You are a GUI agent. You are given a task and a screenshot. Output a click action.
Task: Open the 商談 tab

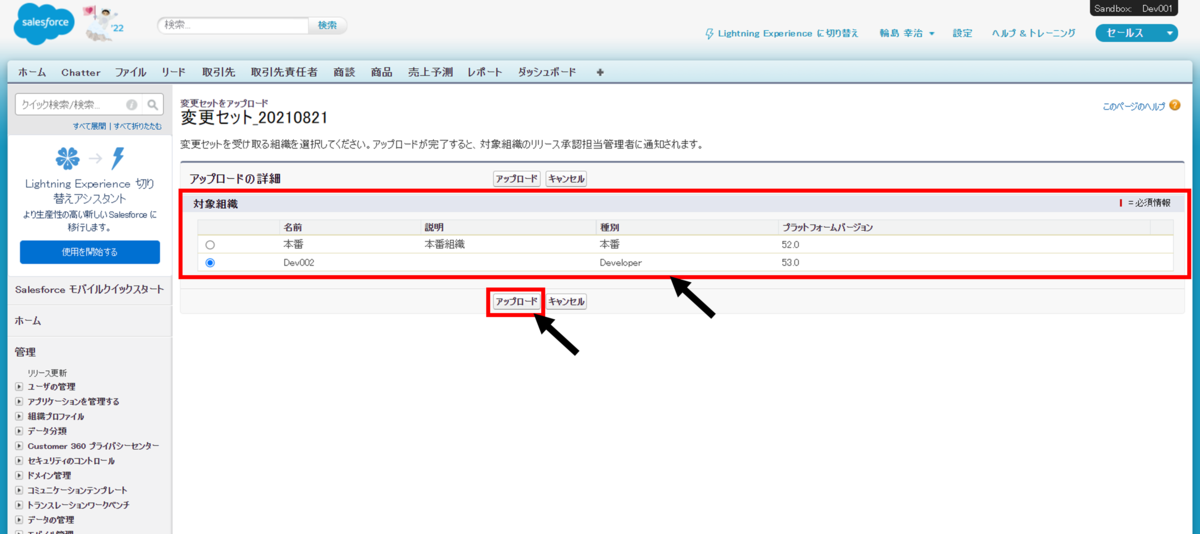pyautogui.click(x=344, y=72)
